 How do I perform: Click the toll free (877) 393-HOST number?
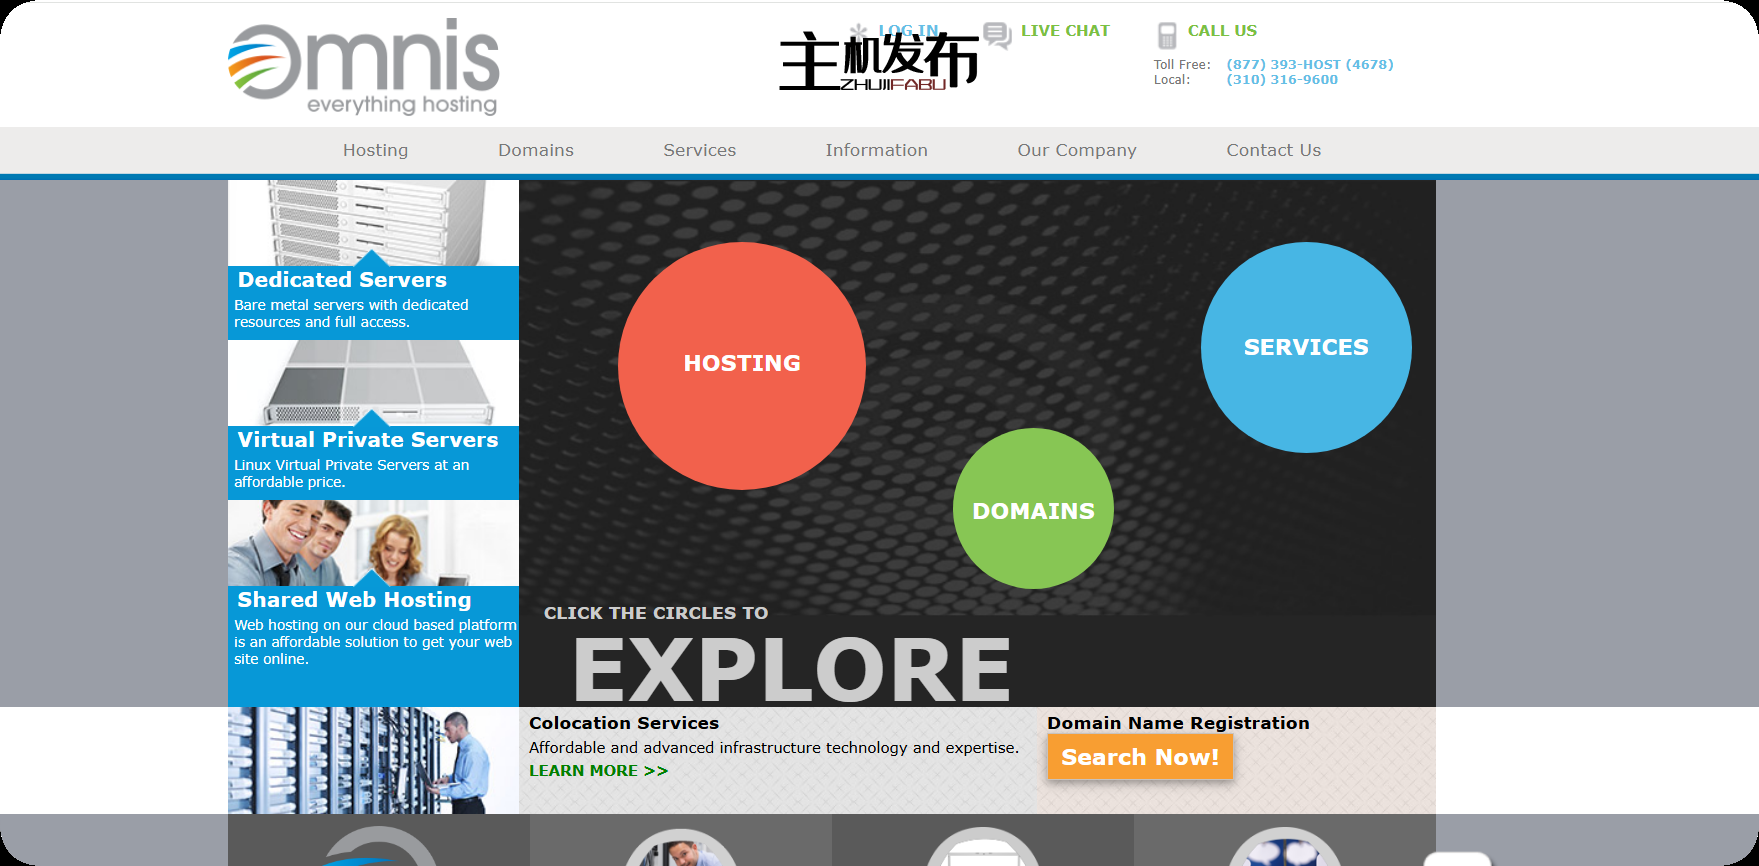(1310, 64)
